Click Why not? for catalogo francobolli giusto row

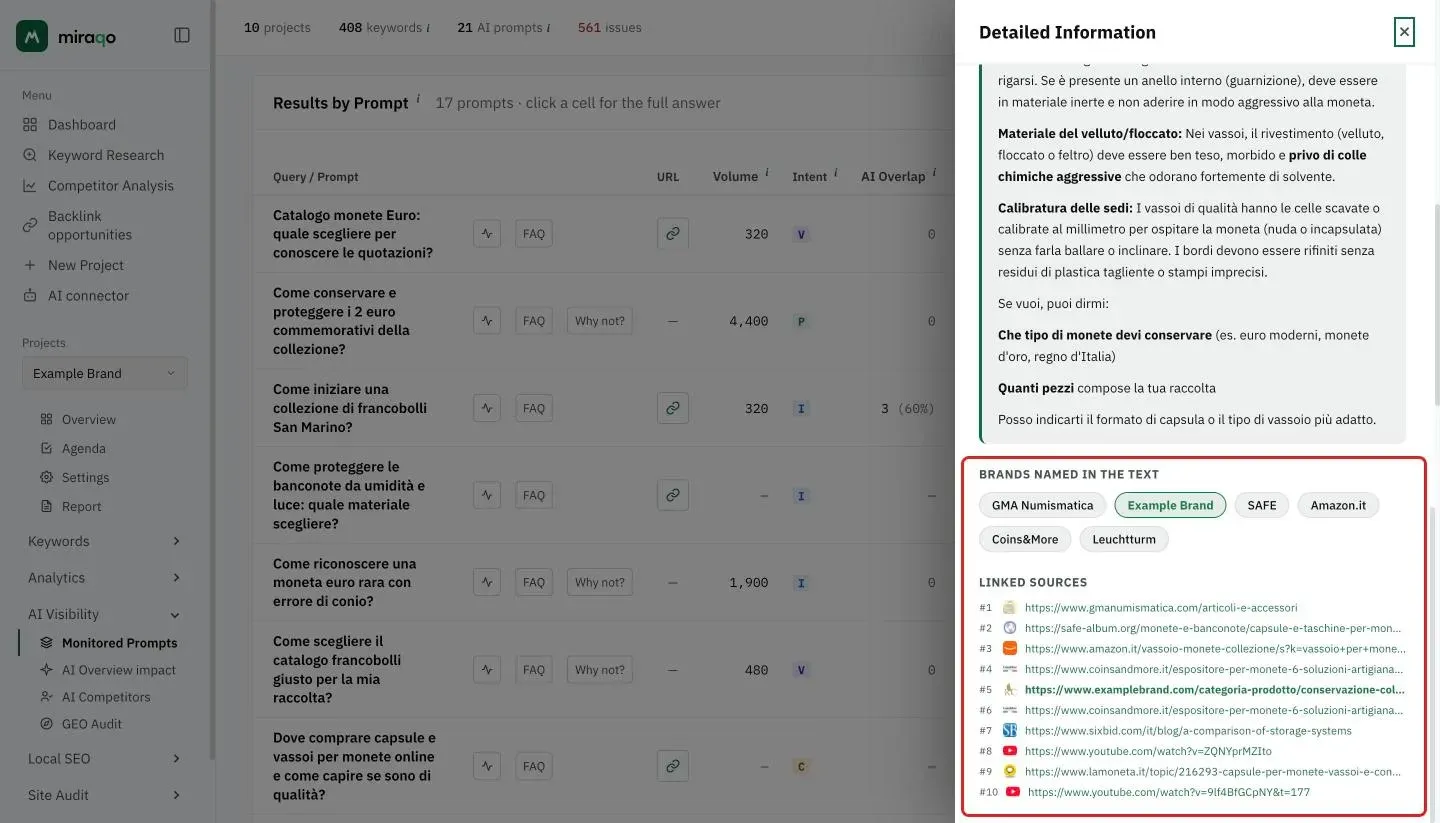(600, 670)
